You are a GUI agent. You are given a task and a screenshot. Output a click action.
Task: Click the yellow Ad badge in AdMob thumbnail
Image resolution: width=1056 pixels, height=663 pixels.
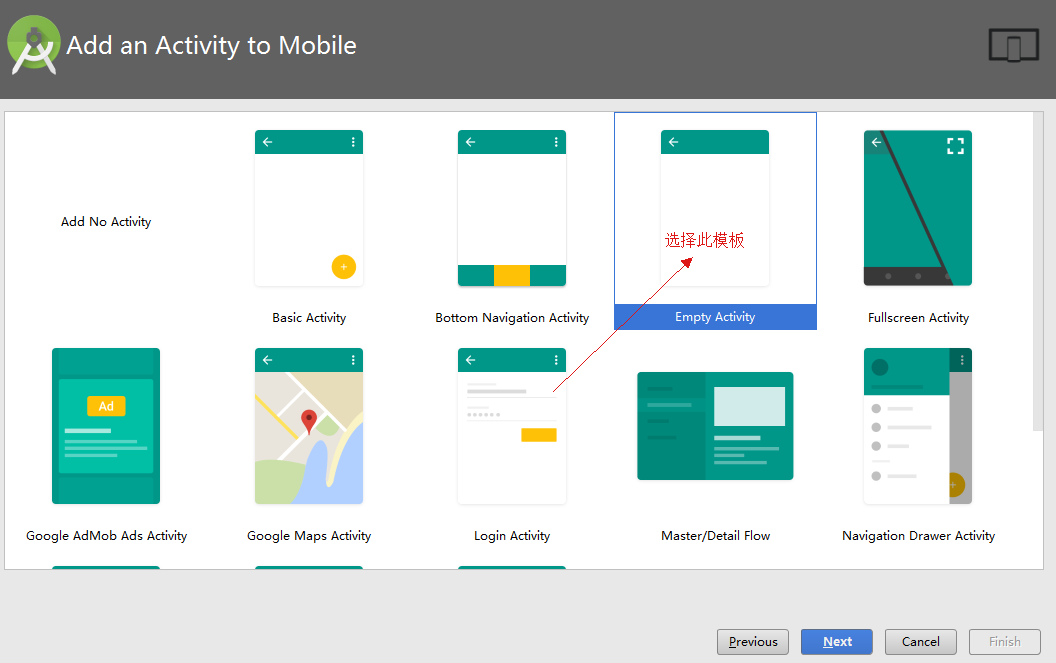coord(106,406)
